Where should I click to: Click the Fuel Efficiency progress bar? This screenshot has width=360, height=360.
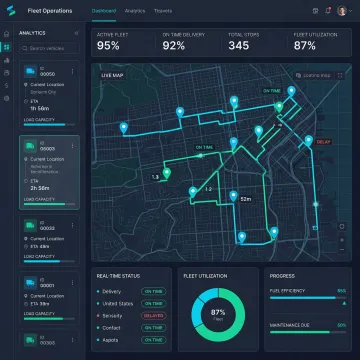[x=308, y=298]
